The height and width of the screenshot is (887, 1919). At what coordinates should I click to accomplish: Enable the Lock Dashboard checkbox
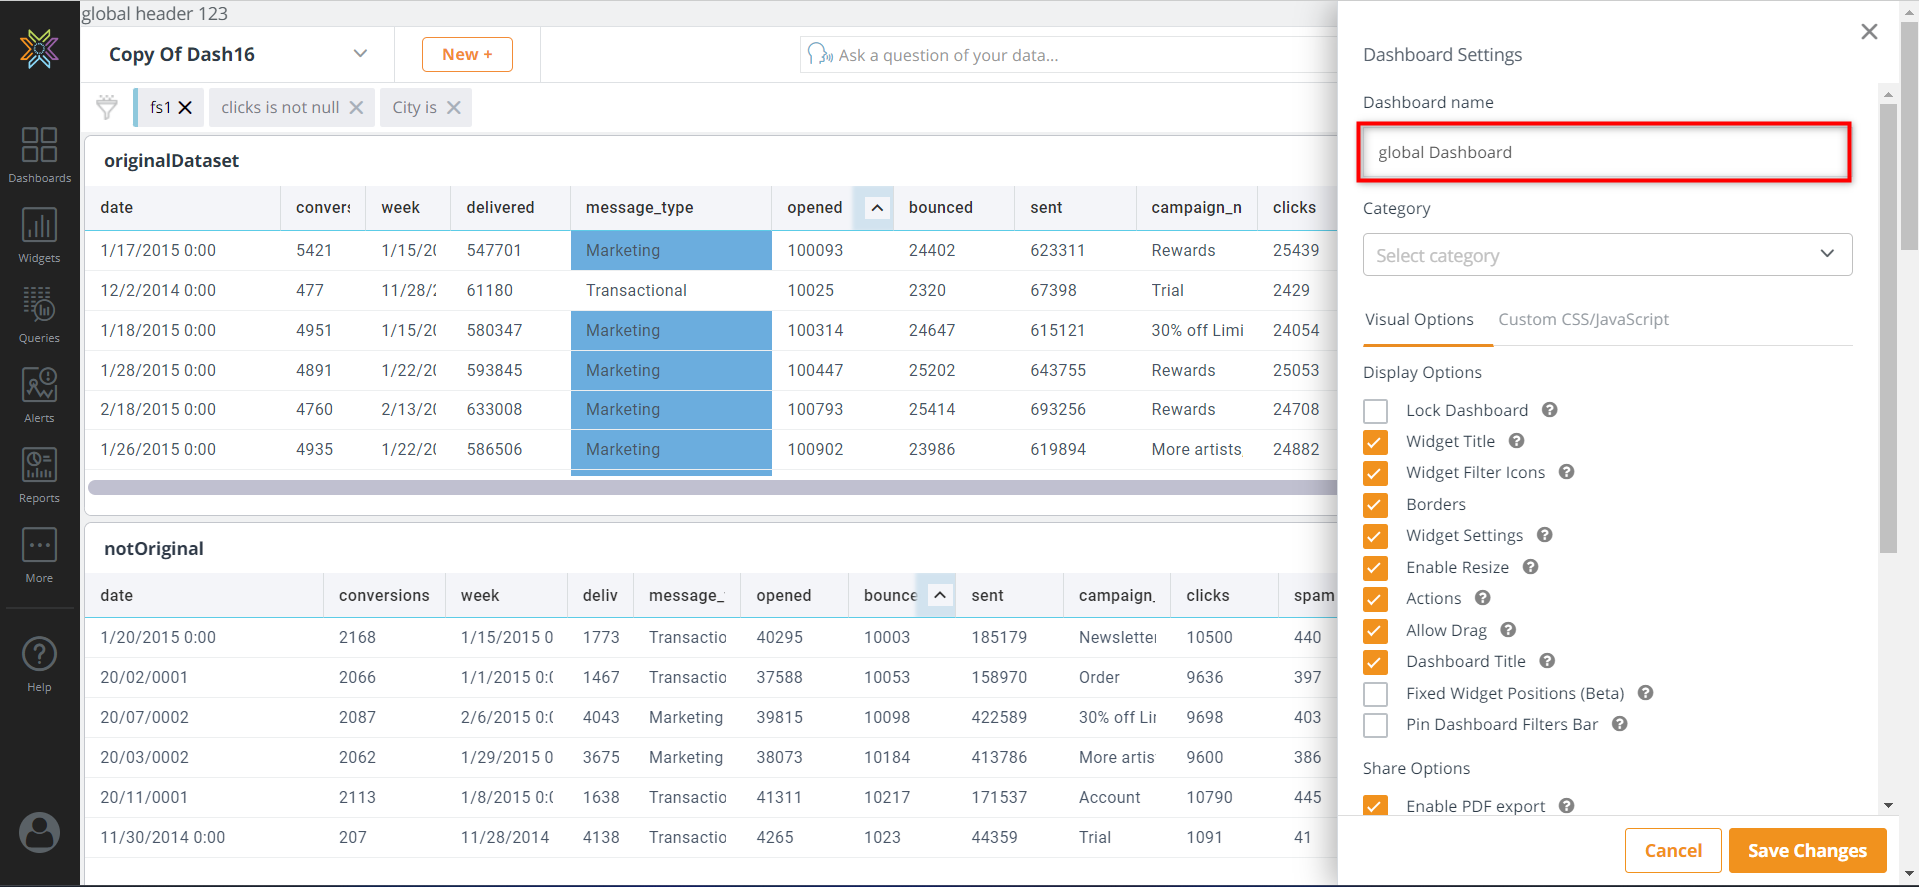pos(1376,411)
